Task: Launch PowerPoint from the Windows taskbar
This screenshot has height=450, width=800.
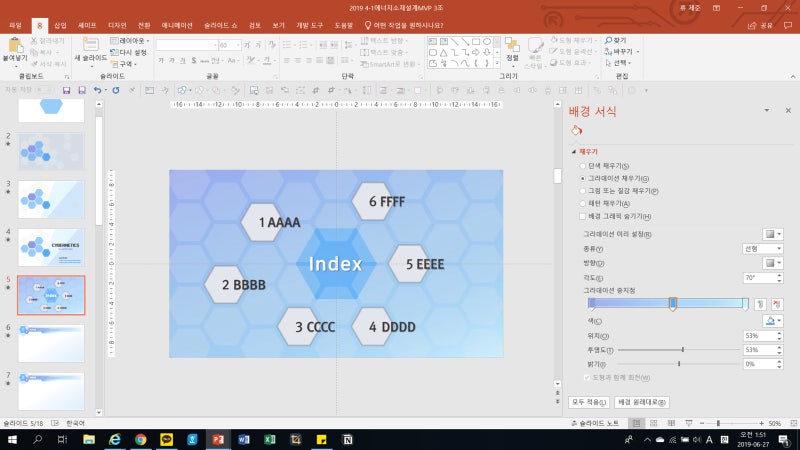Action: pyautogui.click(x=218, y=439)
